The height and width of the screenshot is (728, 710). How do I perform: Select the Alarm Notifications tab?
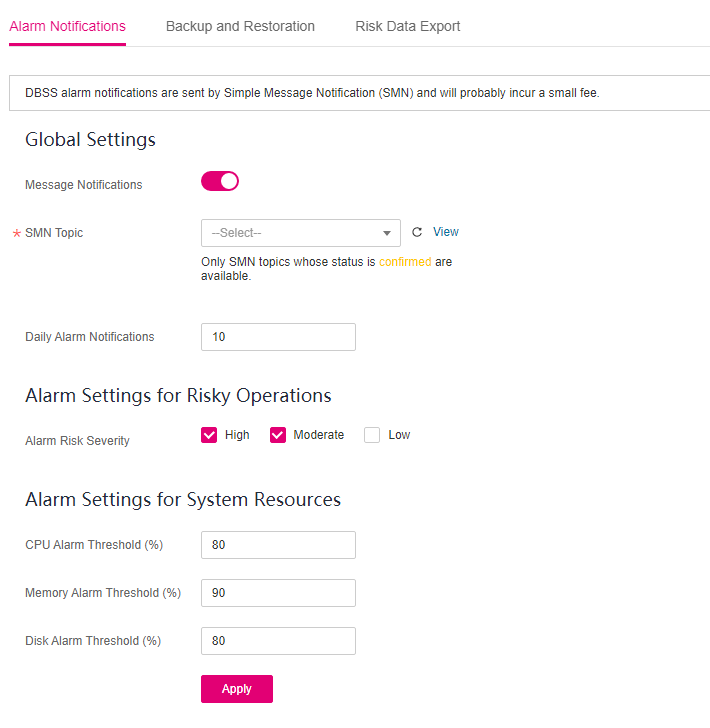tap(67, 26)
